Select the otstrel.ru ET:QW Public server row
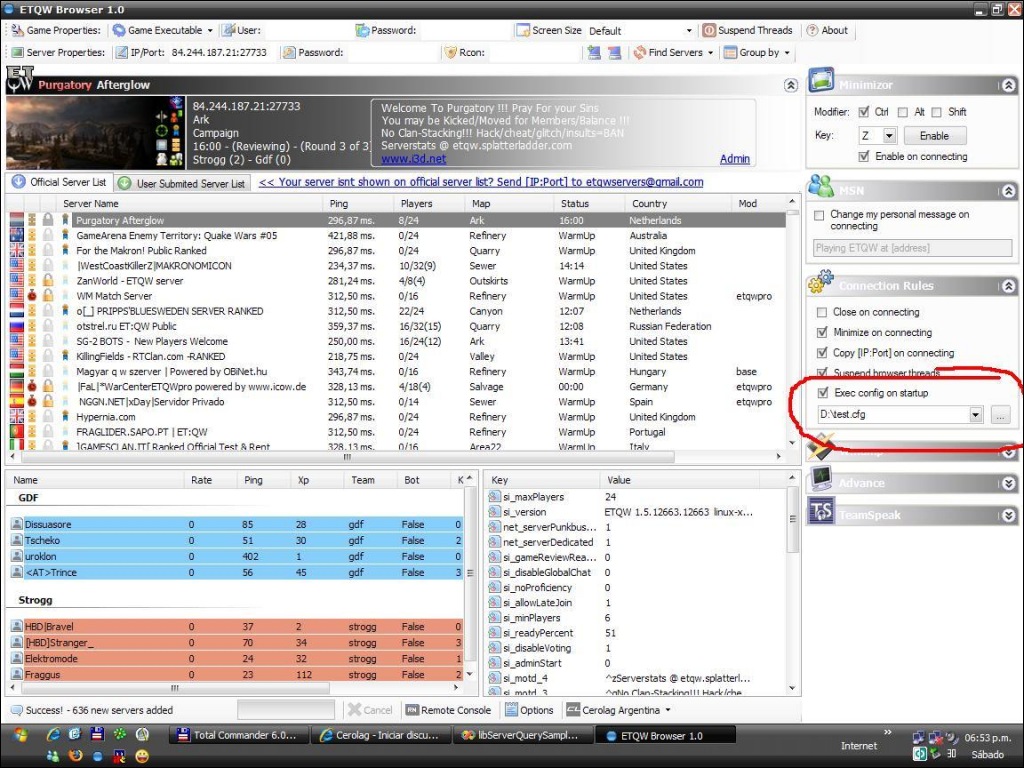Image resolution: width=1024 pixels, height=768 pixels. (x=397, y=327)
